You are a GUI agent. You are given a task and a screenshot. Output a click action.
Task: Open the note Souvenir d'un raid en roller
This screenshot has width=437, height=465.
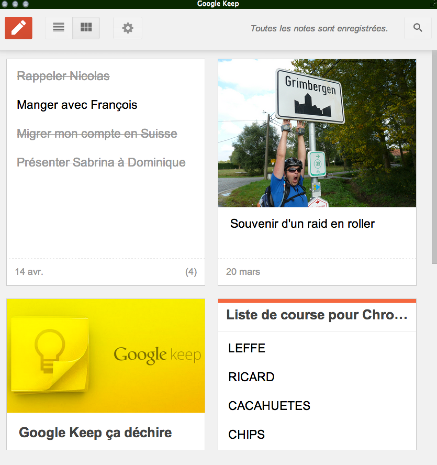[x=302, y=224]
